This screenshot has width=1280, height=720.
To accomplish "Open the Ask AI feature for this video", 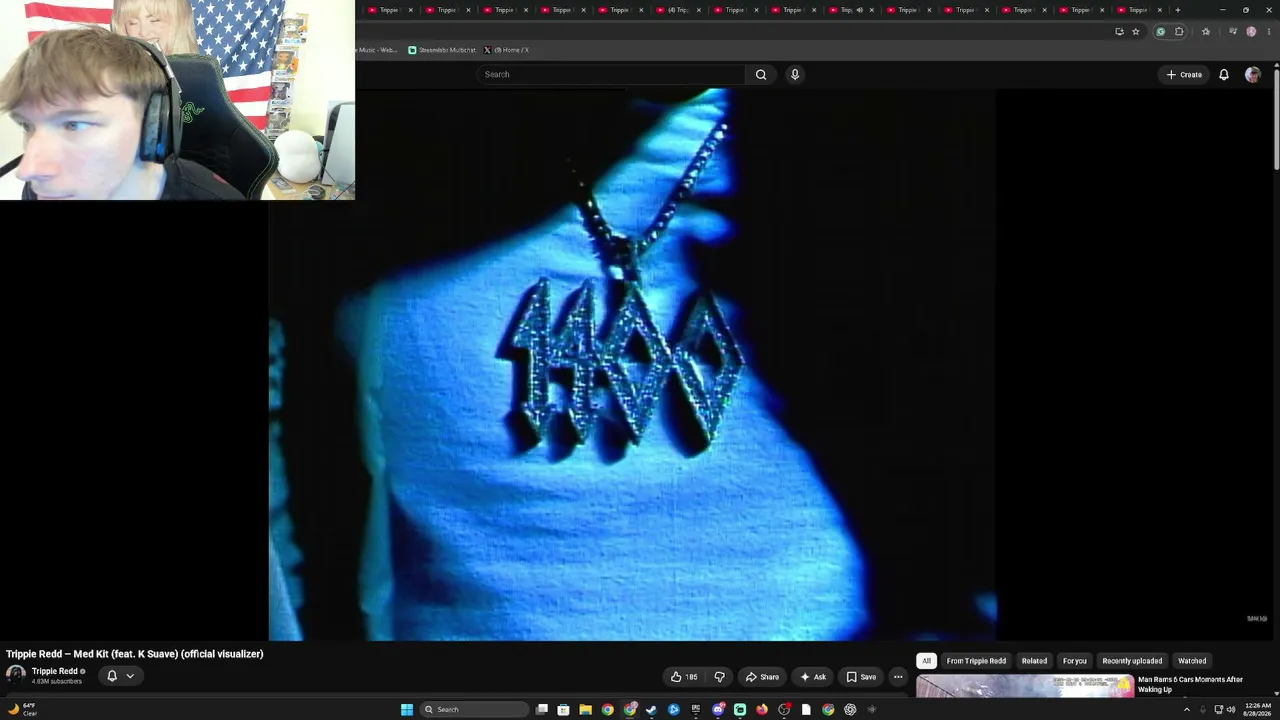I will 813,677.
